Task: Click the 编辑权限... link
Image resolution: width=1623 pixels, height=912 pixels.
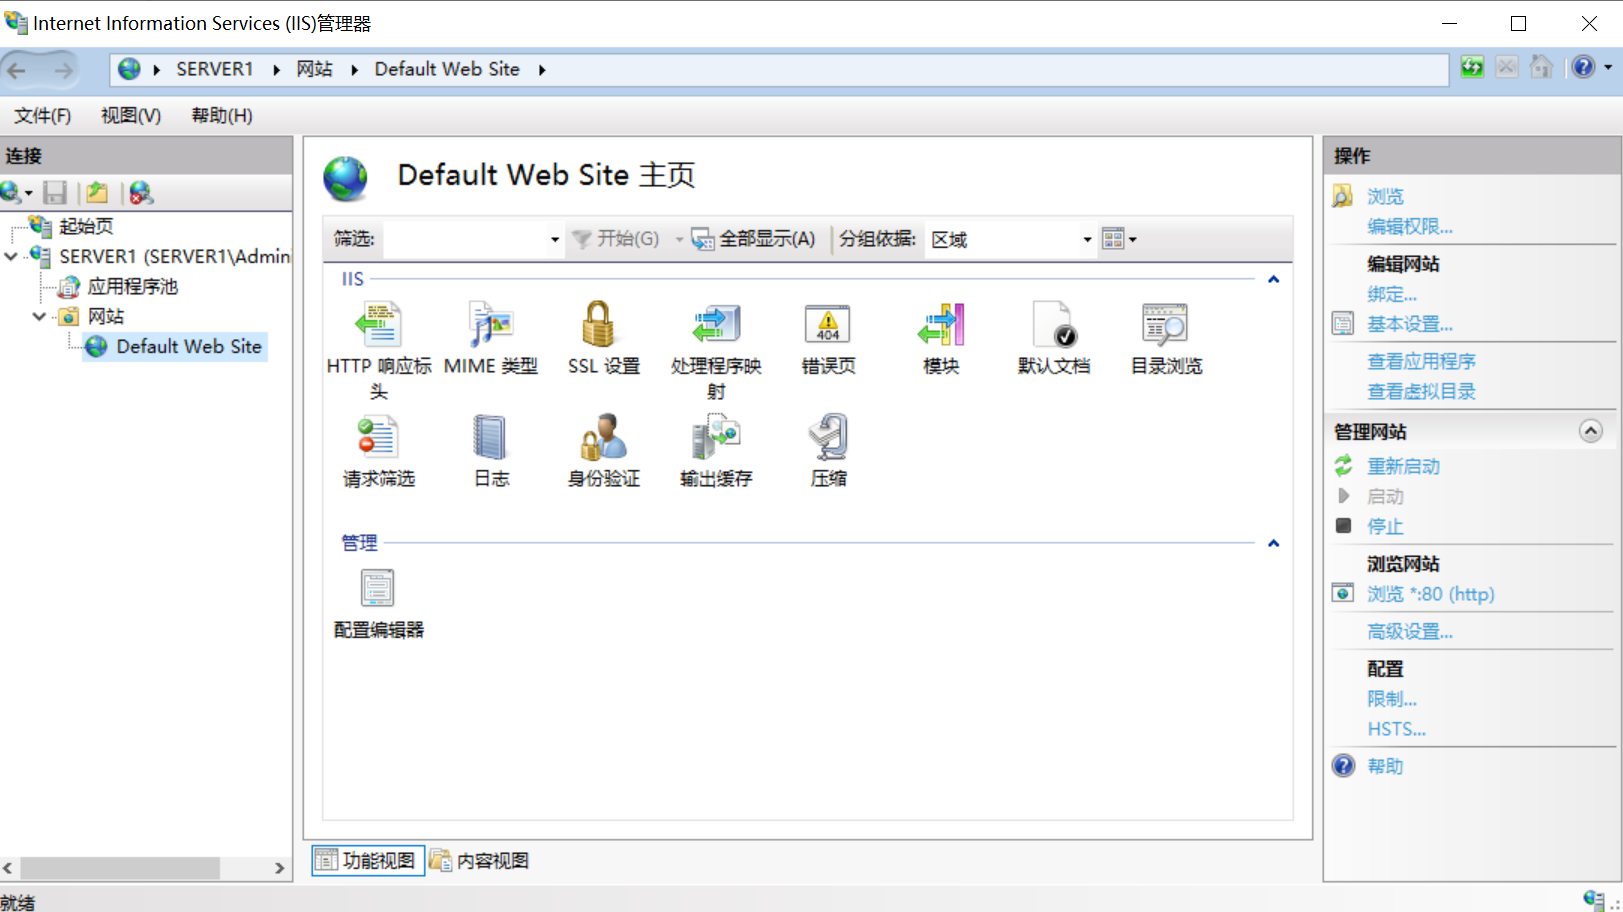Action: pyautogui.click(x=1410, y=227)
